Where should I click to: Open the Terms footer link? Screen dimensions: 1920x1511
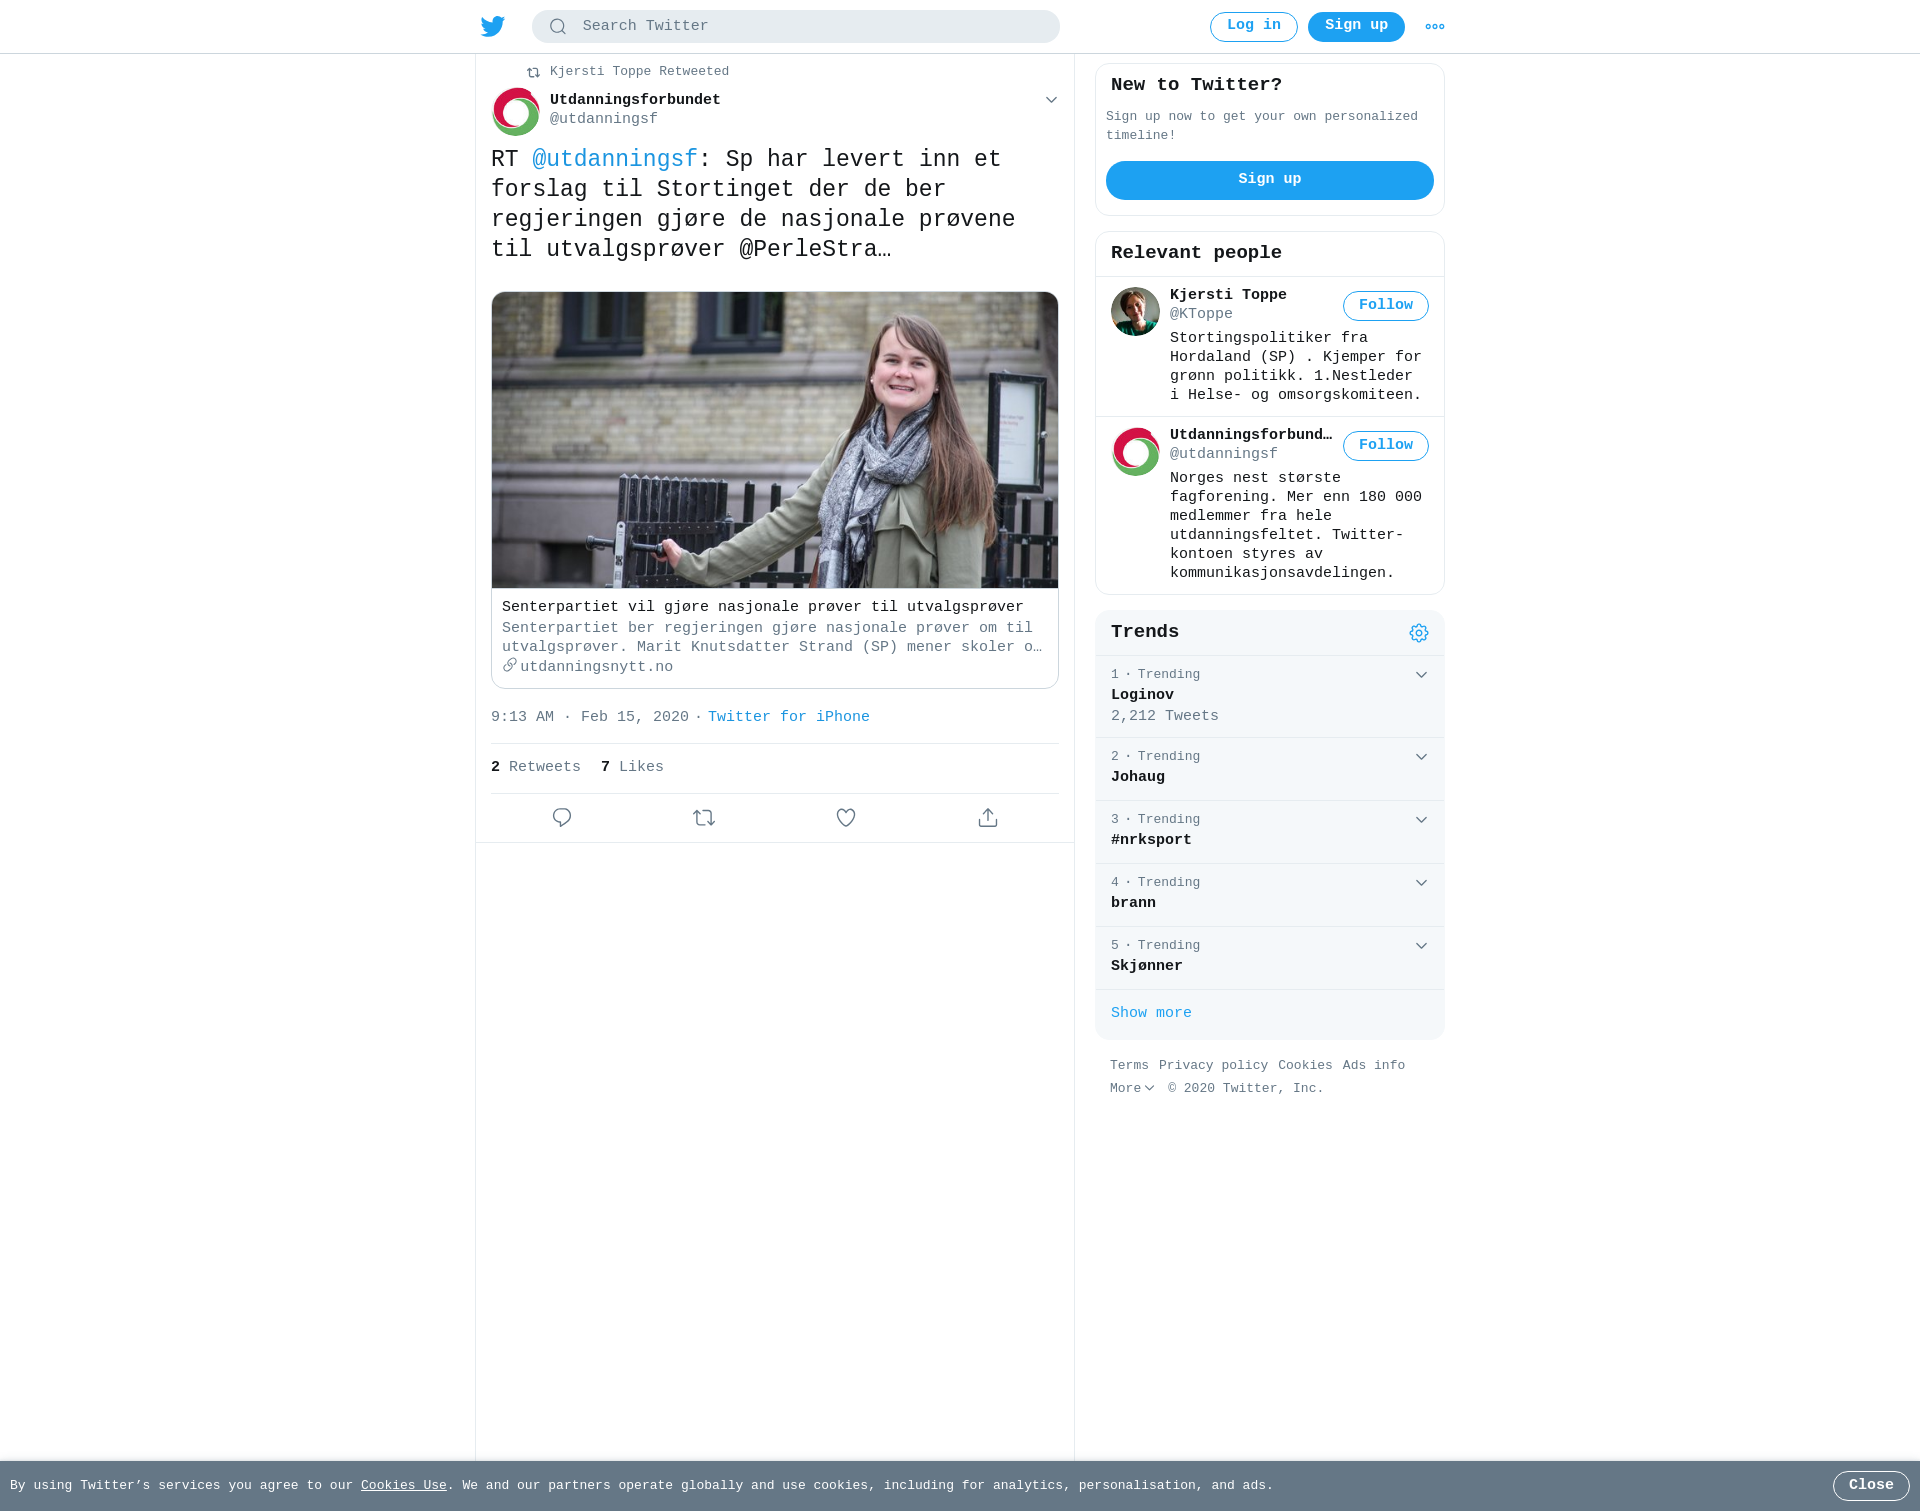coord(1129,1066)
